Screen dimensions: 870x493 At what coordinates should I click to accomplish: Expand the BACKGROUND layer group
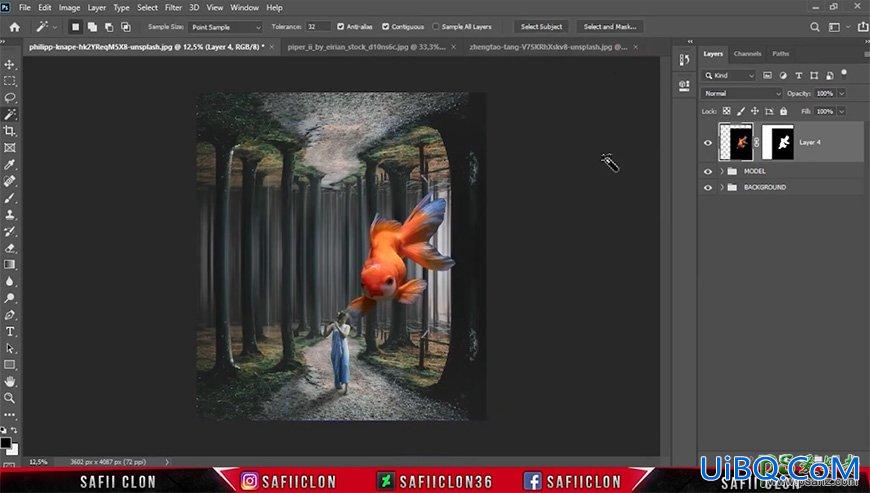(722, 187)
